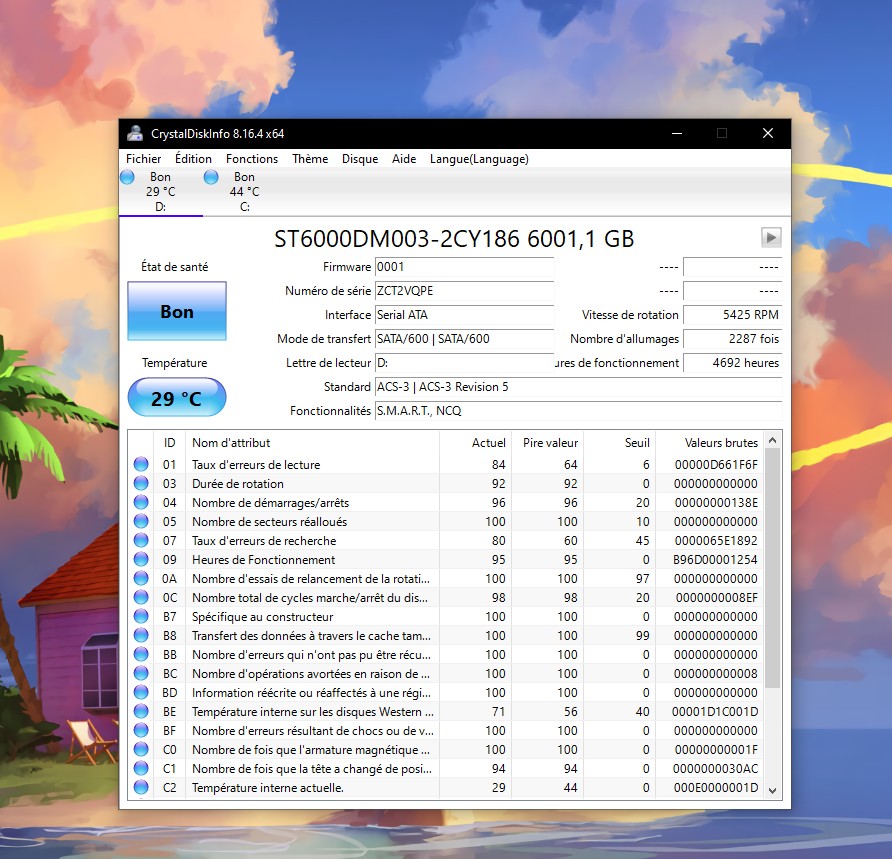Click the status orb for attribute BF
Image resolution: width=892 pixels, height=859 pixels.
(x=141, y=730)
